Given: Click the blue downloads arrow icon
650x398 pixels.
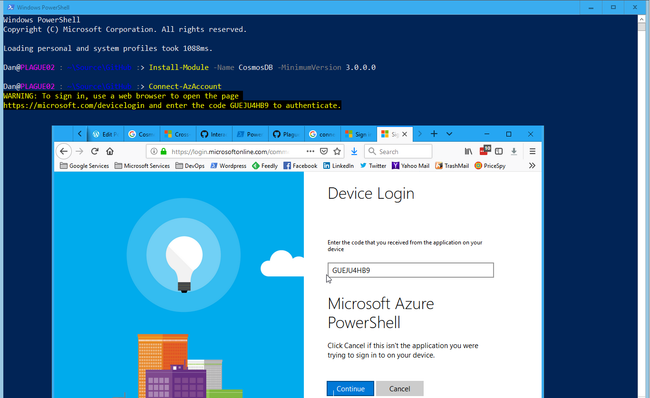Looking at the screenshot, I should [x=354, y=151].
